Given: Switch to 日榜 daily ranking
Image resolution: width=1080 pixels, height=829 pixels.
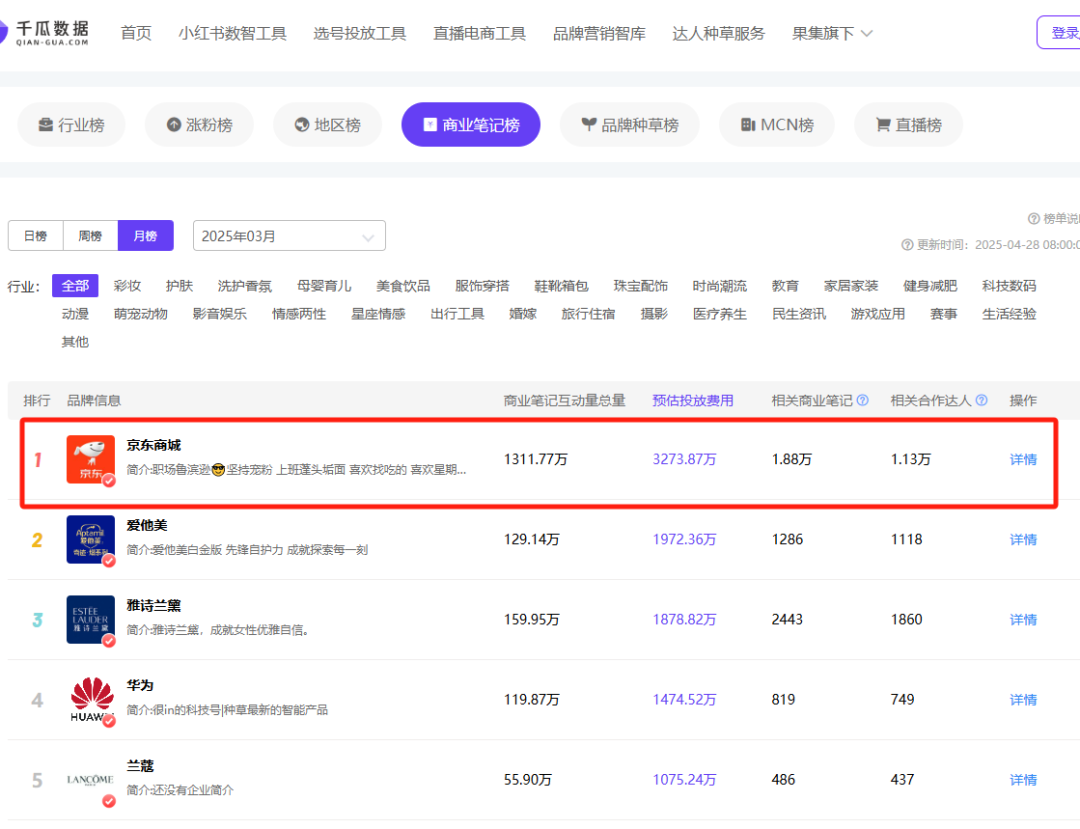Looking at the screenshot, I should (35, 236).
